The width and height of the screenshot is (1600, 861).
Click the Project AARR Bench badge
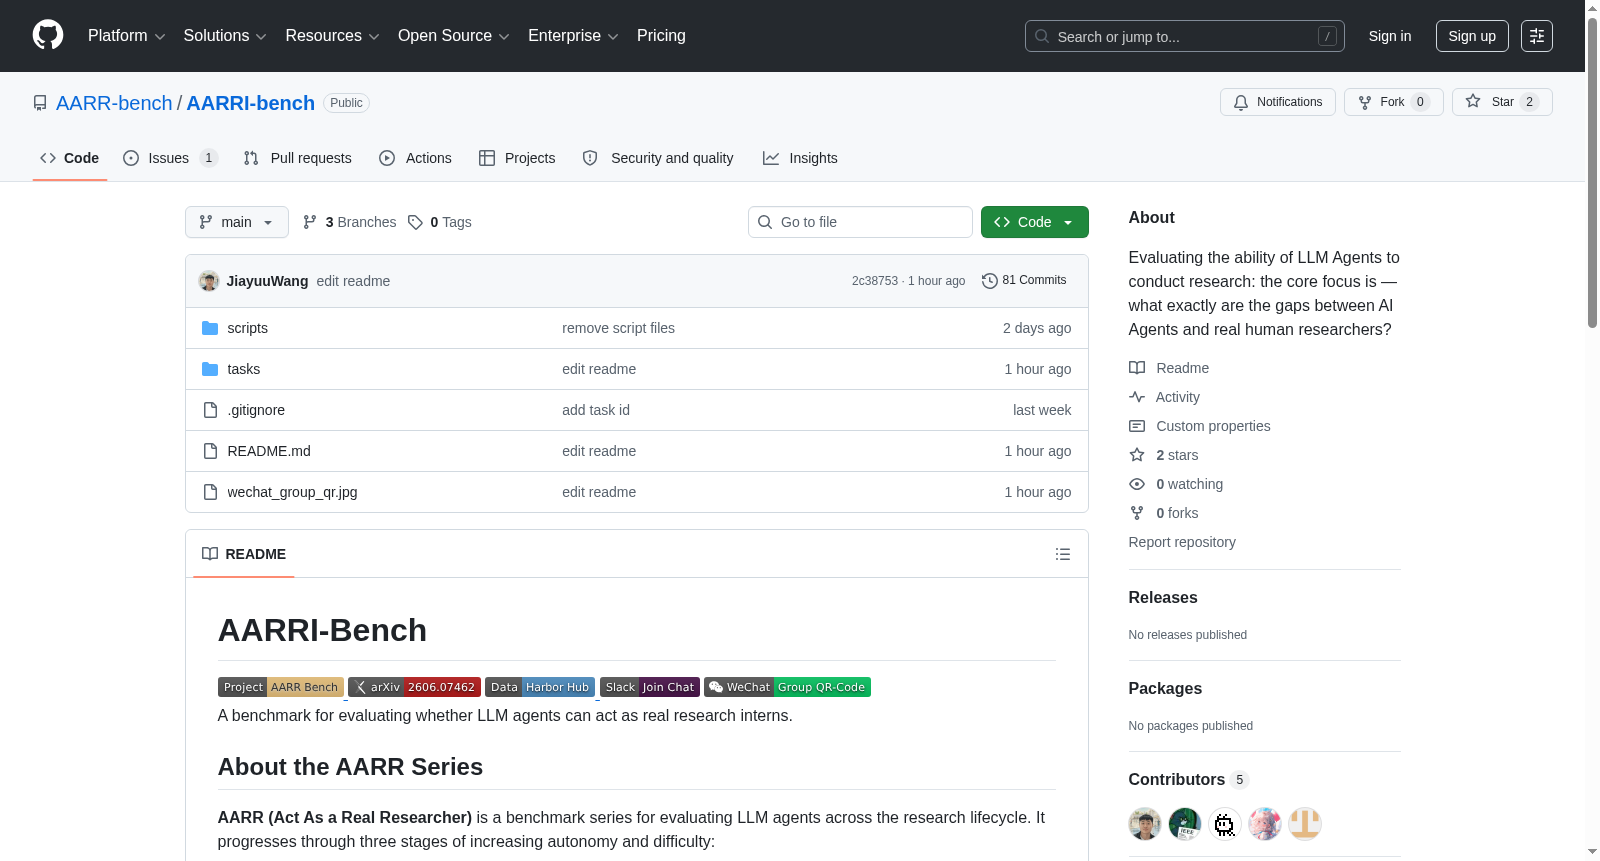pos(281,687)
